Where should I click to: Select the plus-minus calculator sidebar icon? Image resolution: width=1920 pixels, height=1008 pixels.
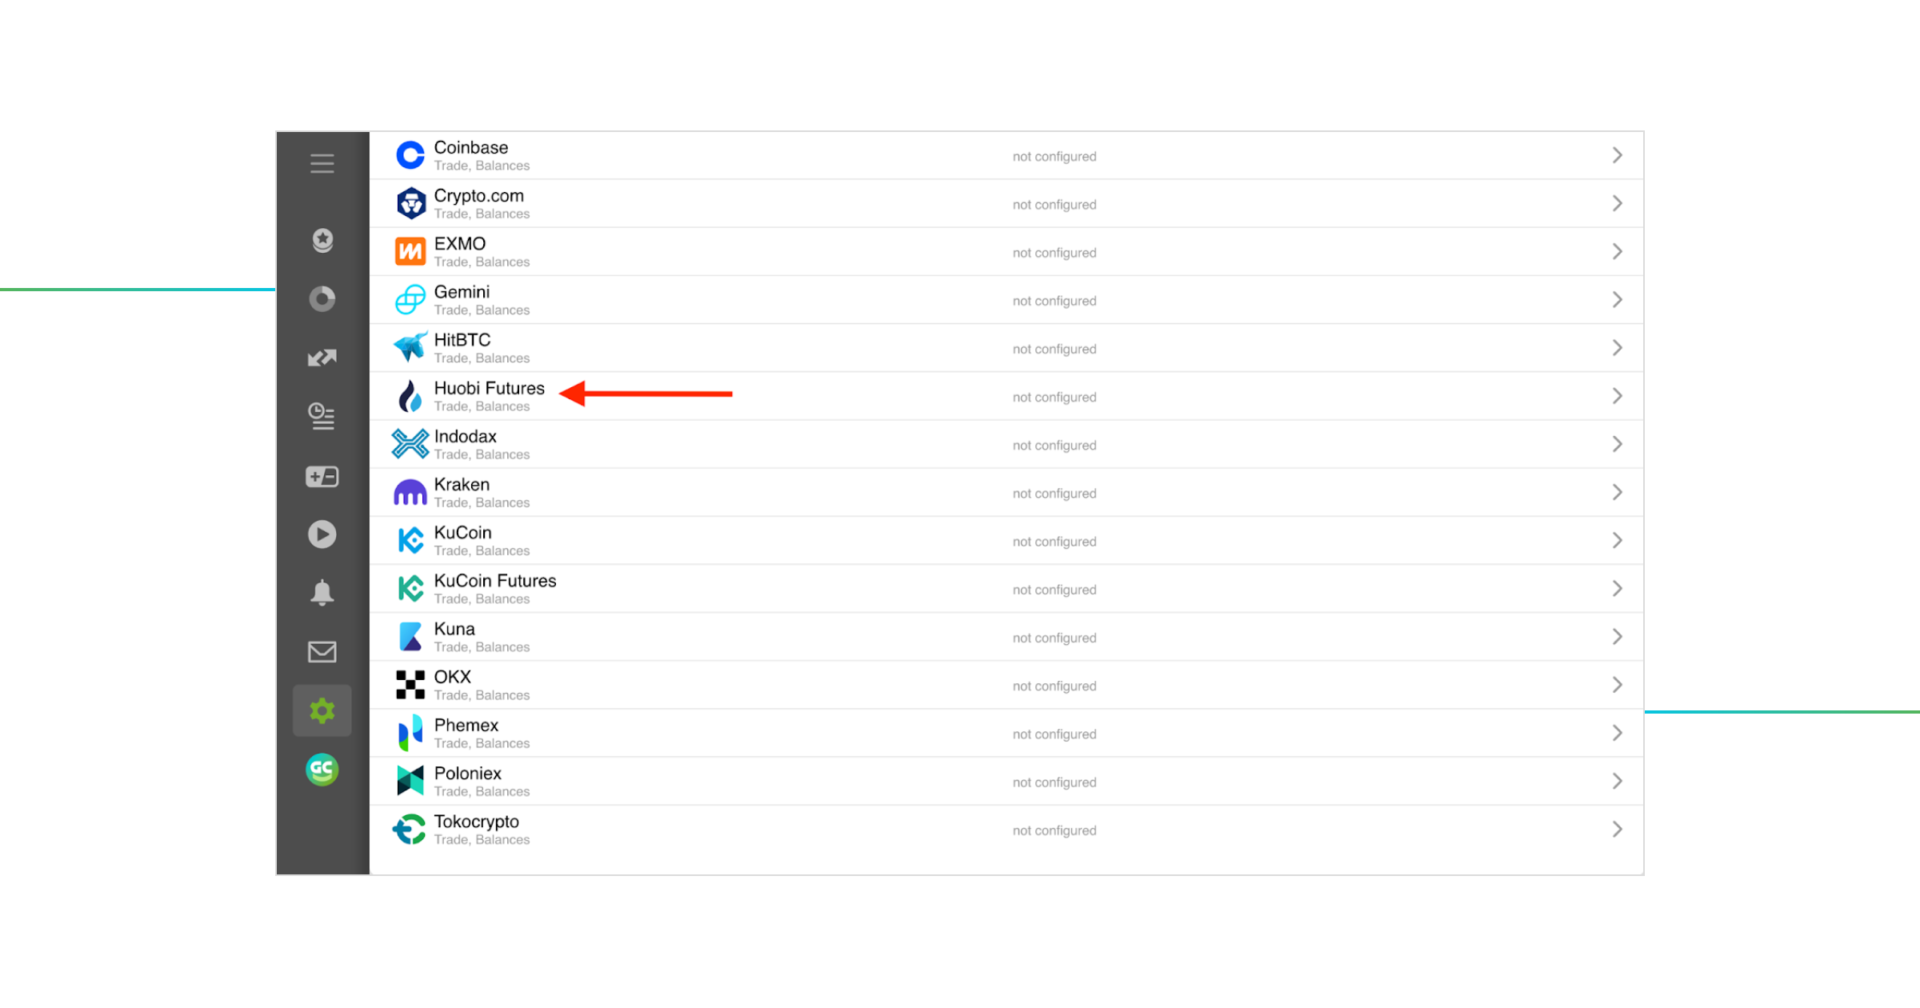click(322, 477)
